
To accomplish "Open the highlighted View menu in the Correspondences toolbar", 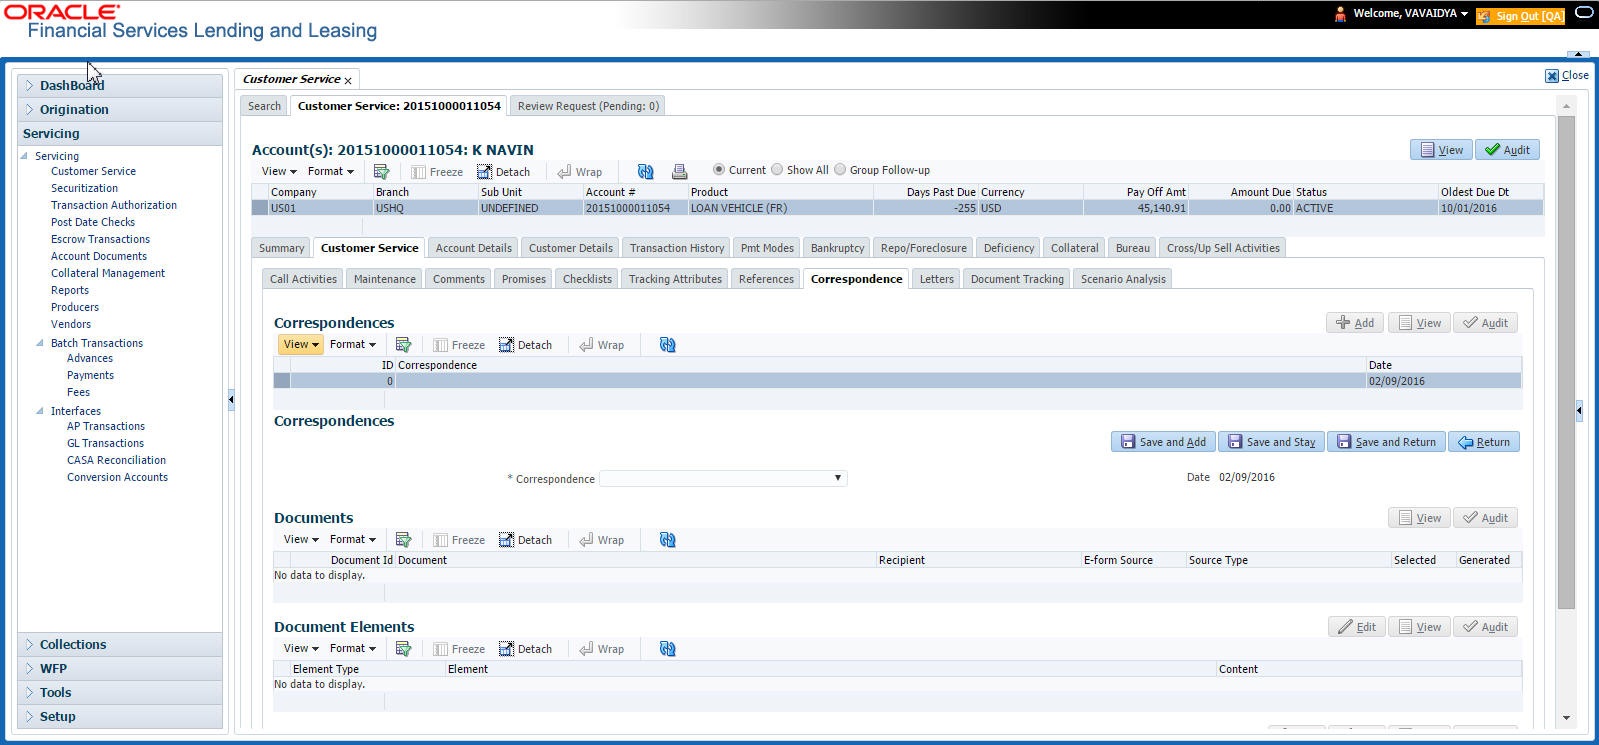I will point(300,344).
